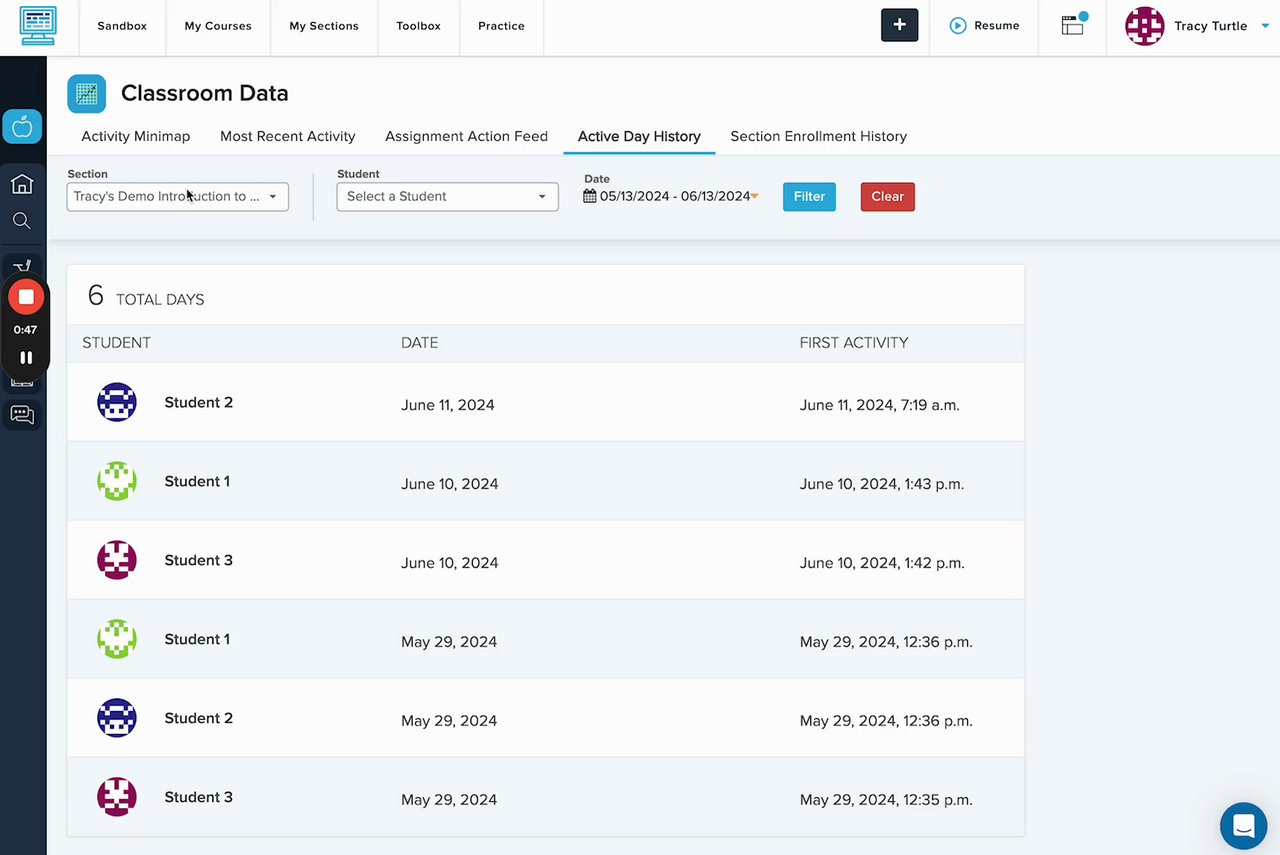Go to the home icon in sidebar
This screenshot has width=1280, height=855.
tap(22, 184)
